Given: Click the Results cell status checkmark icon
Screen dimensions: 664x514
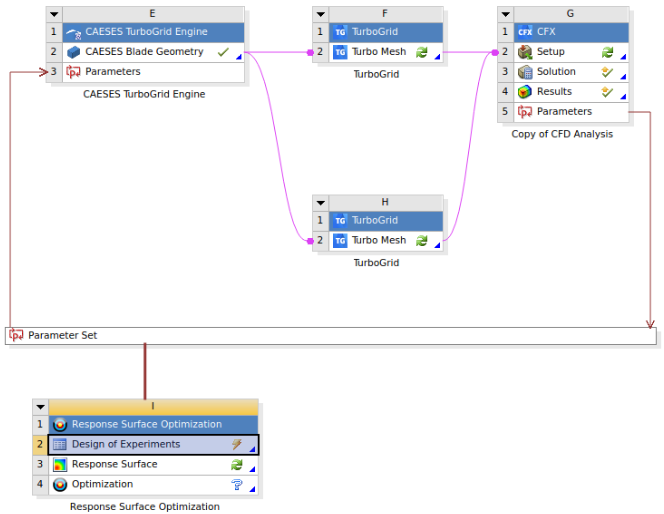Looking at the screenshot, I should [607, 92].
